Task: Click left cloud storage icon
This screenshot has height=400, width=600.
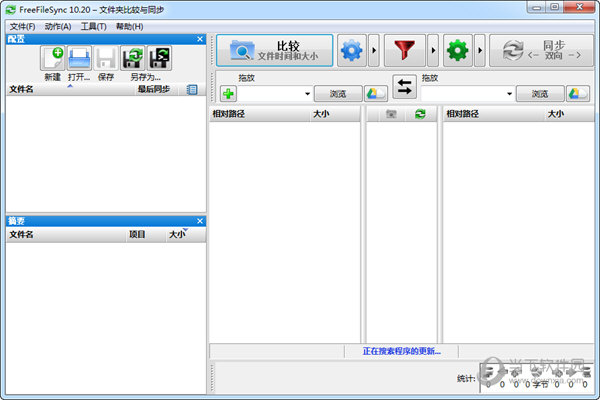Action: [x=376, y=94]
